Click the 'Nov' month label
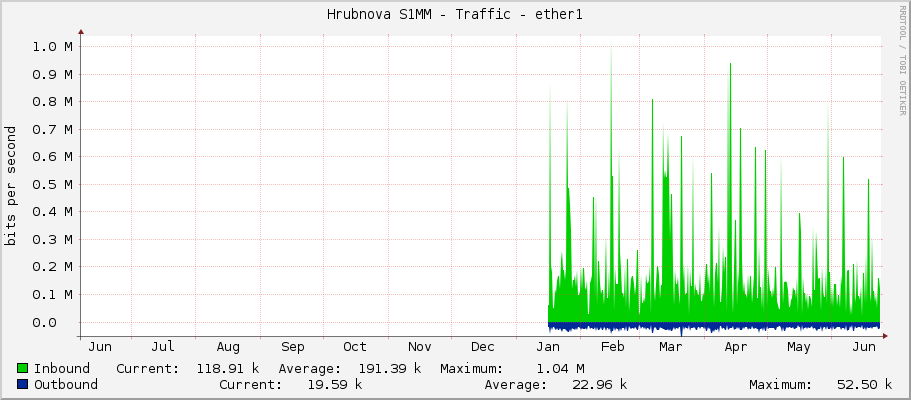Image resolution: width=911 pixels, height=400 pixels. (419, 347)
